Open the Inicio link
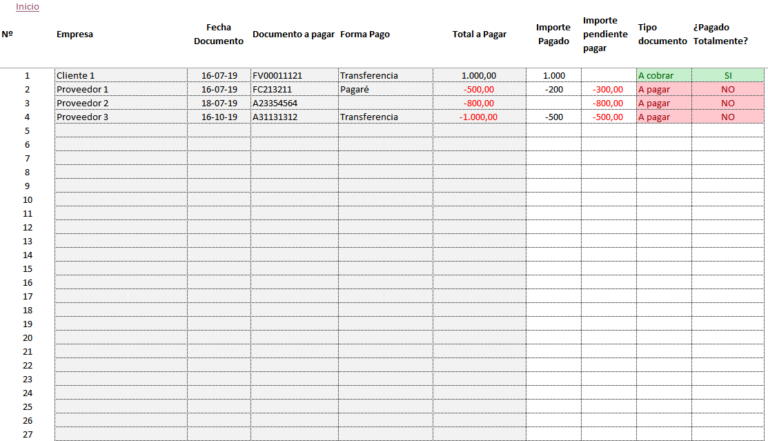The height and width of the screenshot is (441, 768). pos(28,7)
